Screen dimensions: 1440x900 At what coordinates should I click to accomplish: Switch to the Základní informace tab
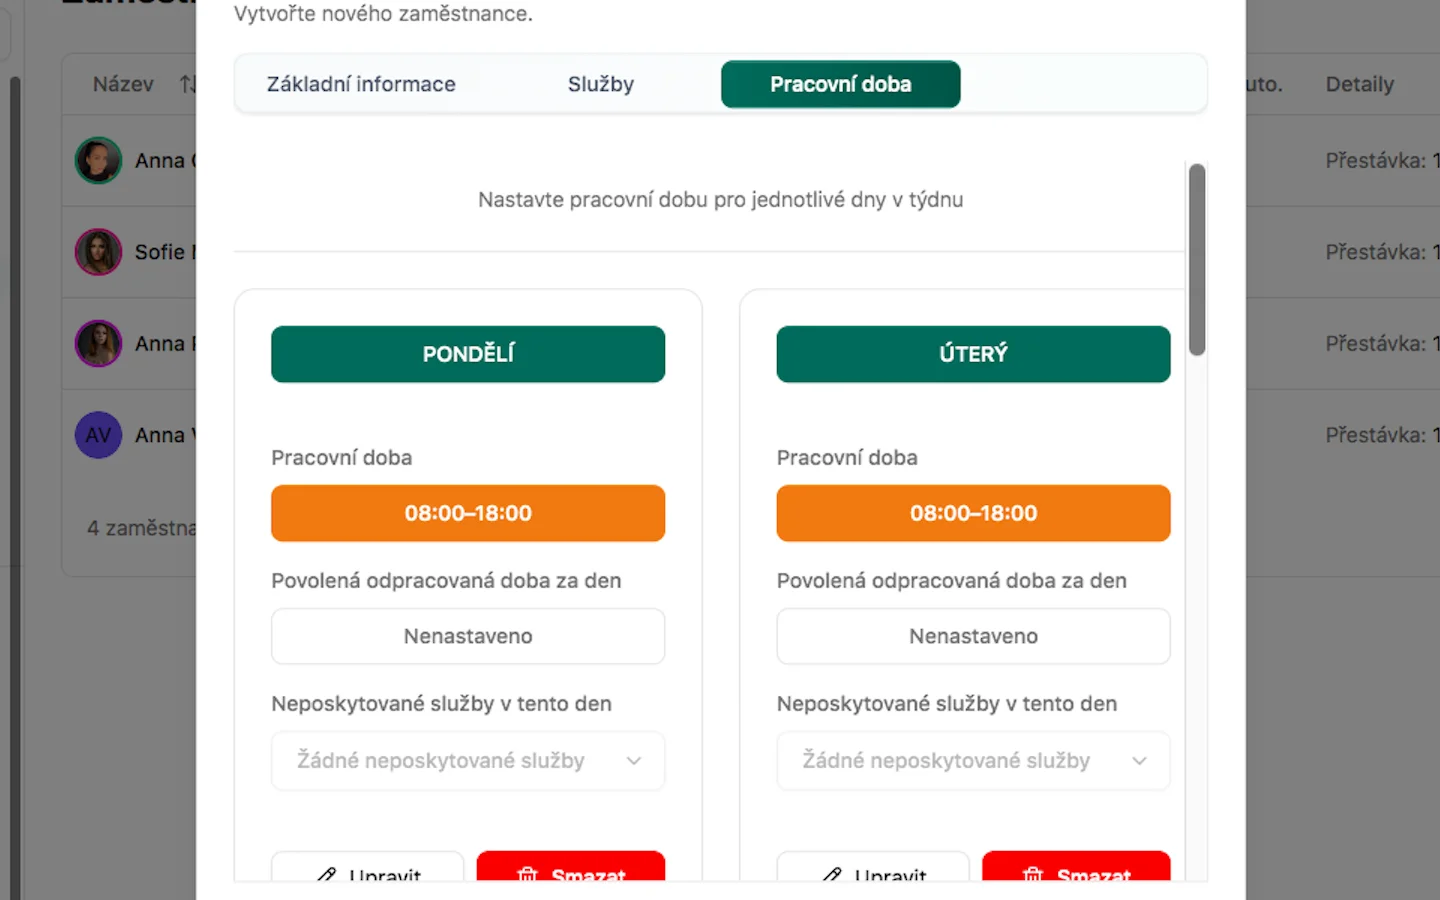[361, 84]
